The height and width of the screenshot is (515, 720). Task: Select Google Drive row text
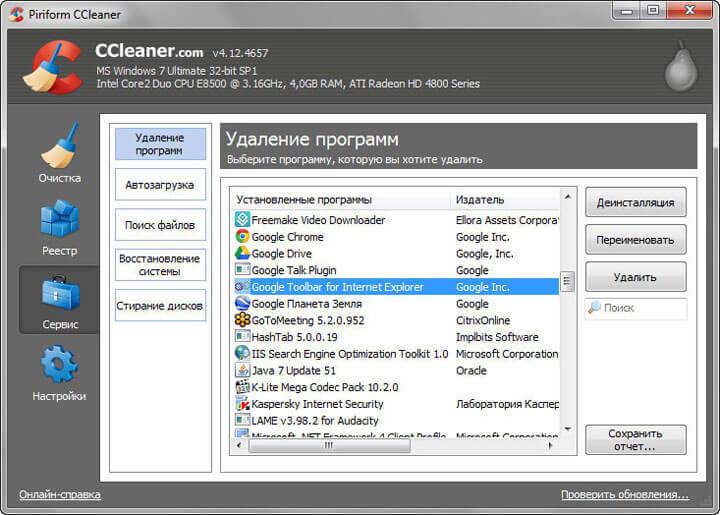click(x=281, y=253)
